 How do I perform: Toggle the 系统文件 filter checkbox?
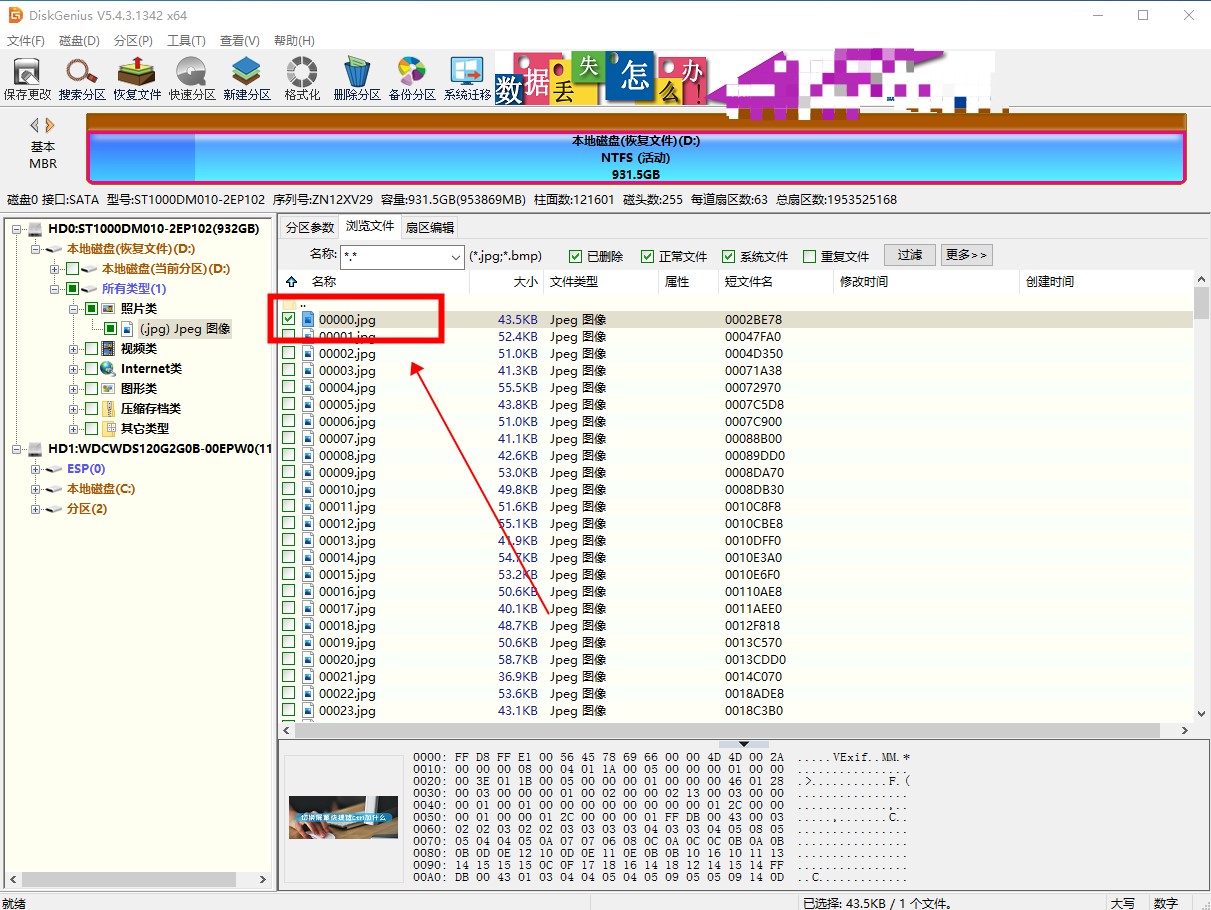(x=729, y=257)
